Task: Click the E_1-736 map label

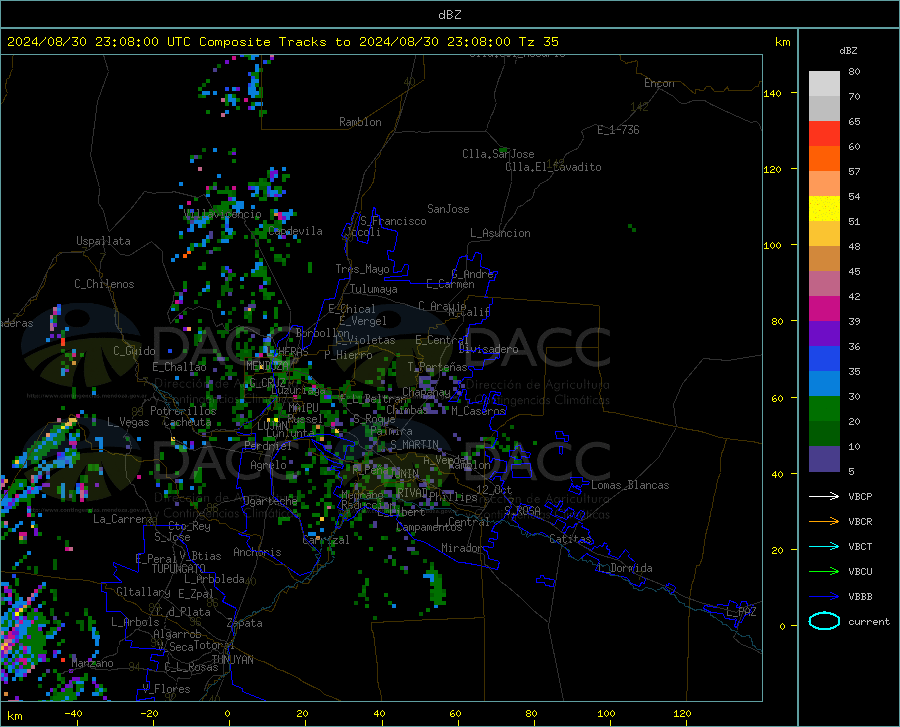Action: point(618,130)
